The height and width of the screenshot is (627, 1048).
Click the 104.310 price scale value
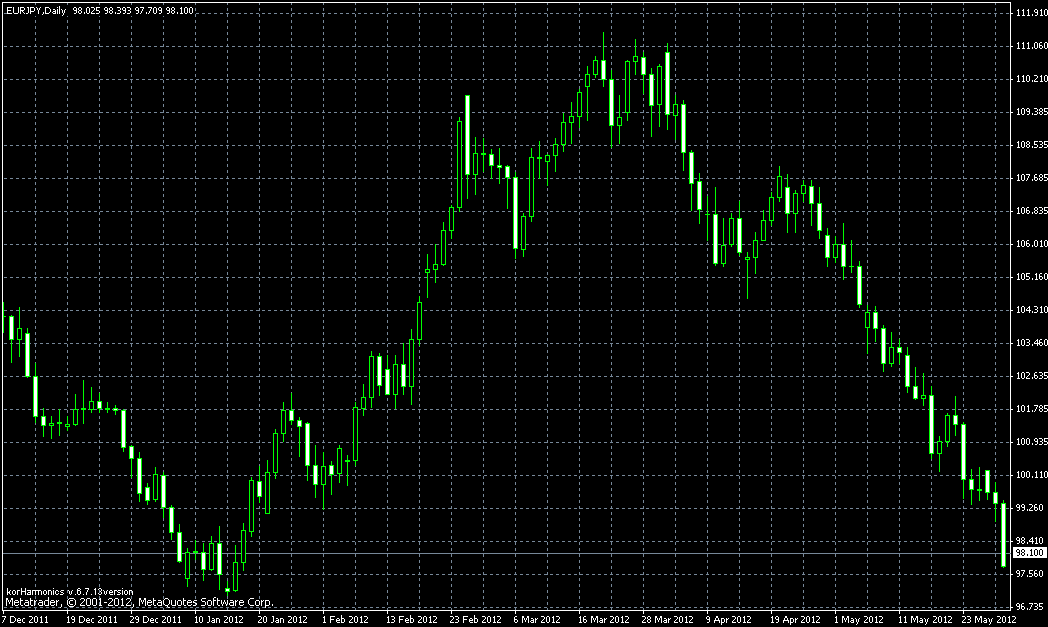pyautogui.click(x=1031, y=310)
